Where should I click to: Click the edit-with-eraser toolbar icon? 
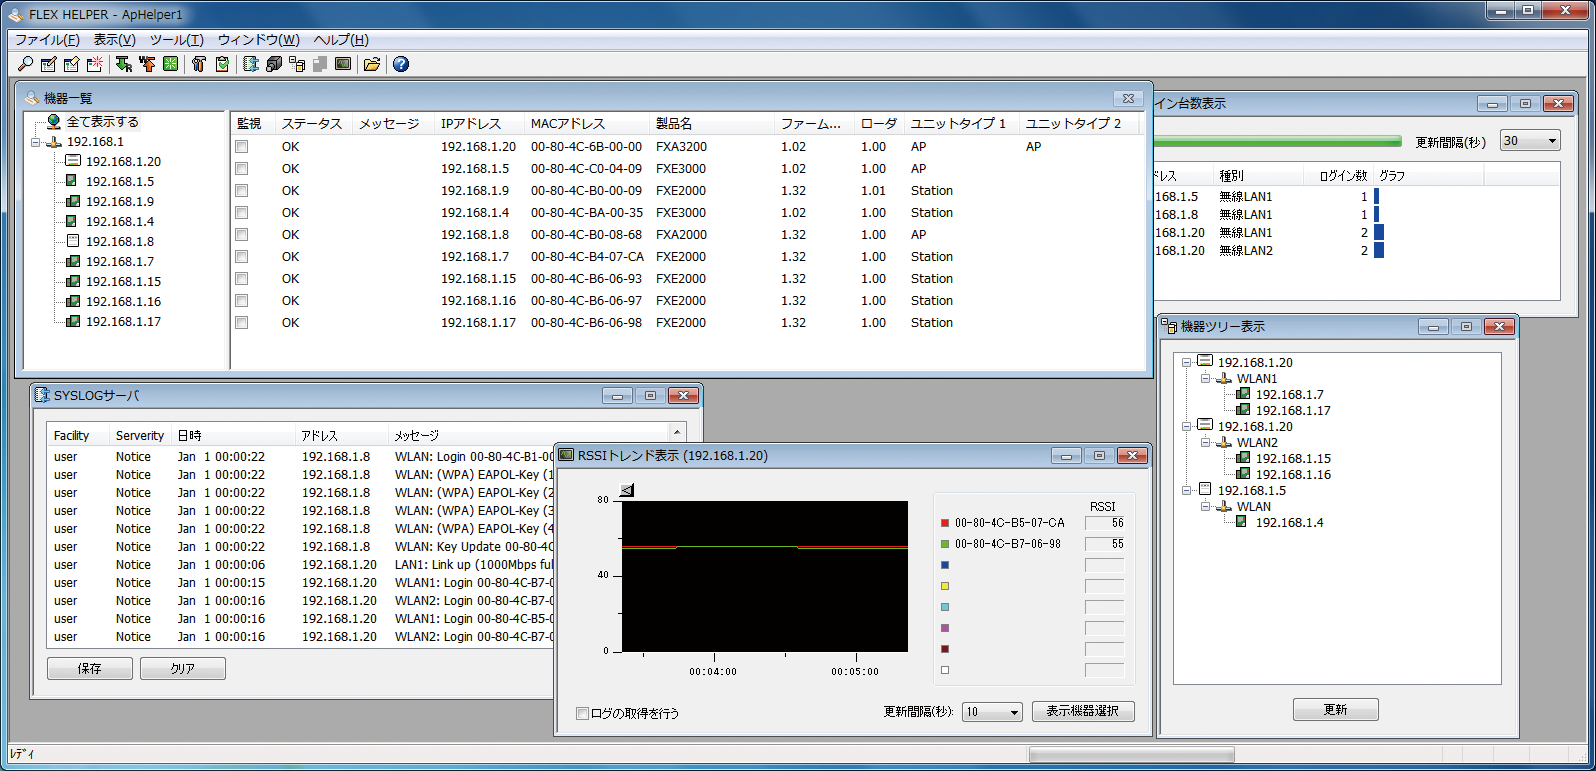pos(71,64)
